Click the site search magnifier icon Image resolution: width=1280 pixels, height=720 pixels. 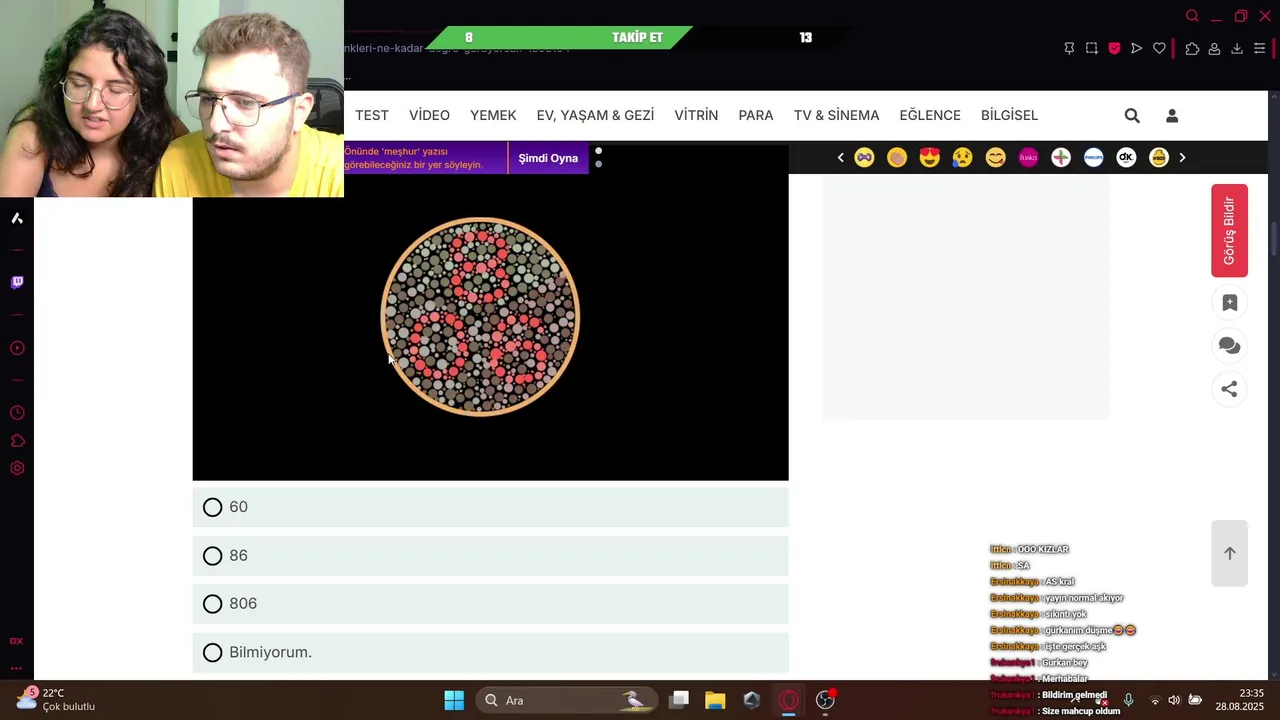pos(1132,116)
